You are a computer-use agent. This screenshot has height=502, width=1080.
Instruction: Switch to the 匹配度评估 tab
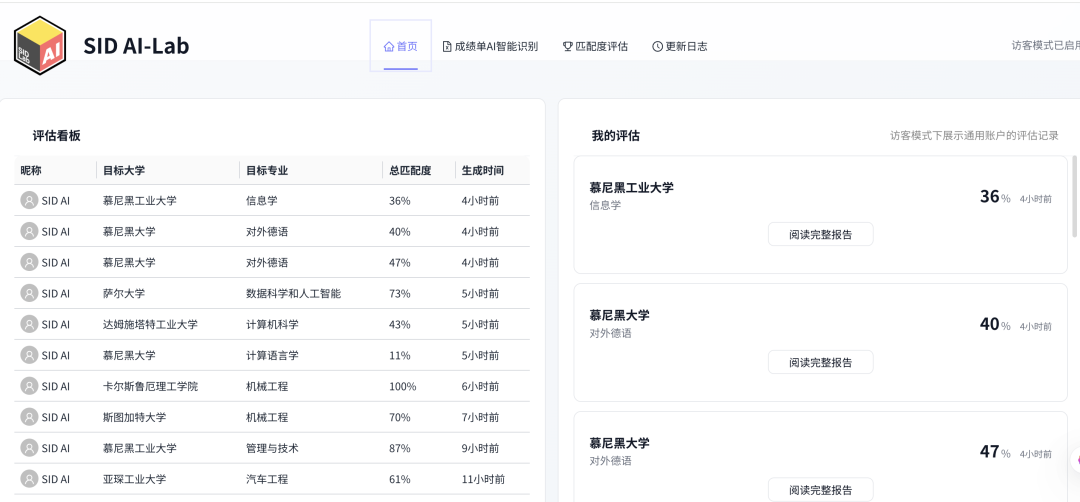[595, 47]
